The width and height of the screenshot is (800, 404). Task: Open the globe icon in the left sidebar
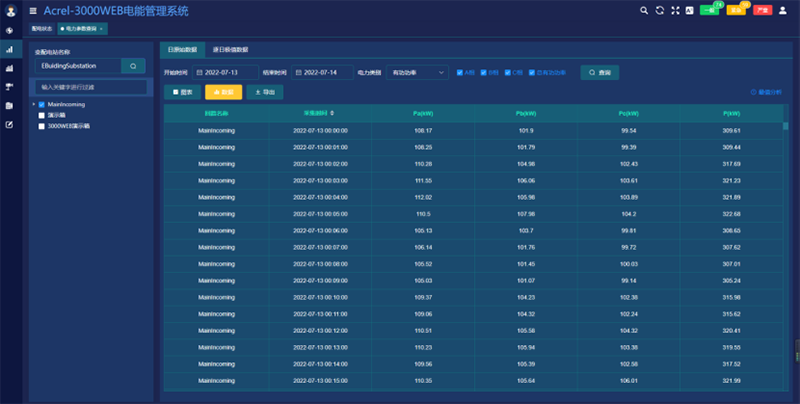click(x=9, y=30)
